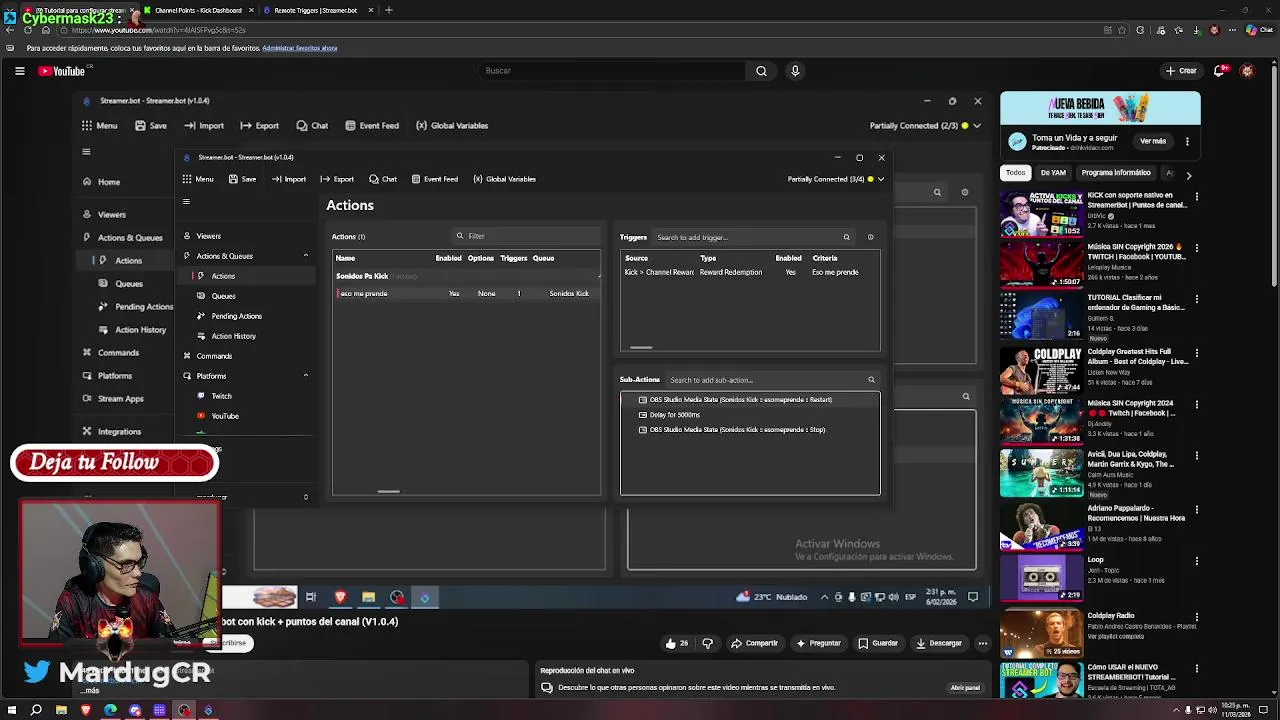Open the YouTube account avatar menu
The image size is (1280, 720).
pos(1247,71)
